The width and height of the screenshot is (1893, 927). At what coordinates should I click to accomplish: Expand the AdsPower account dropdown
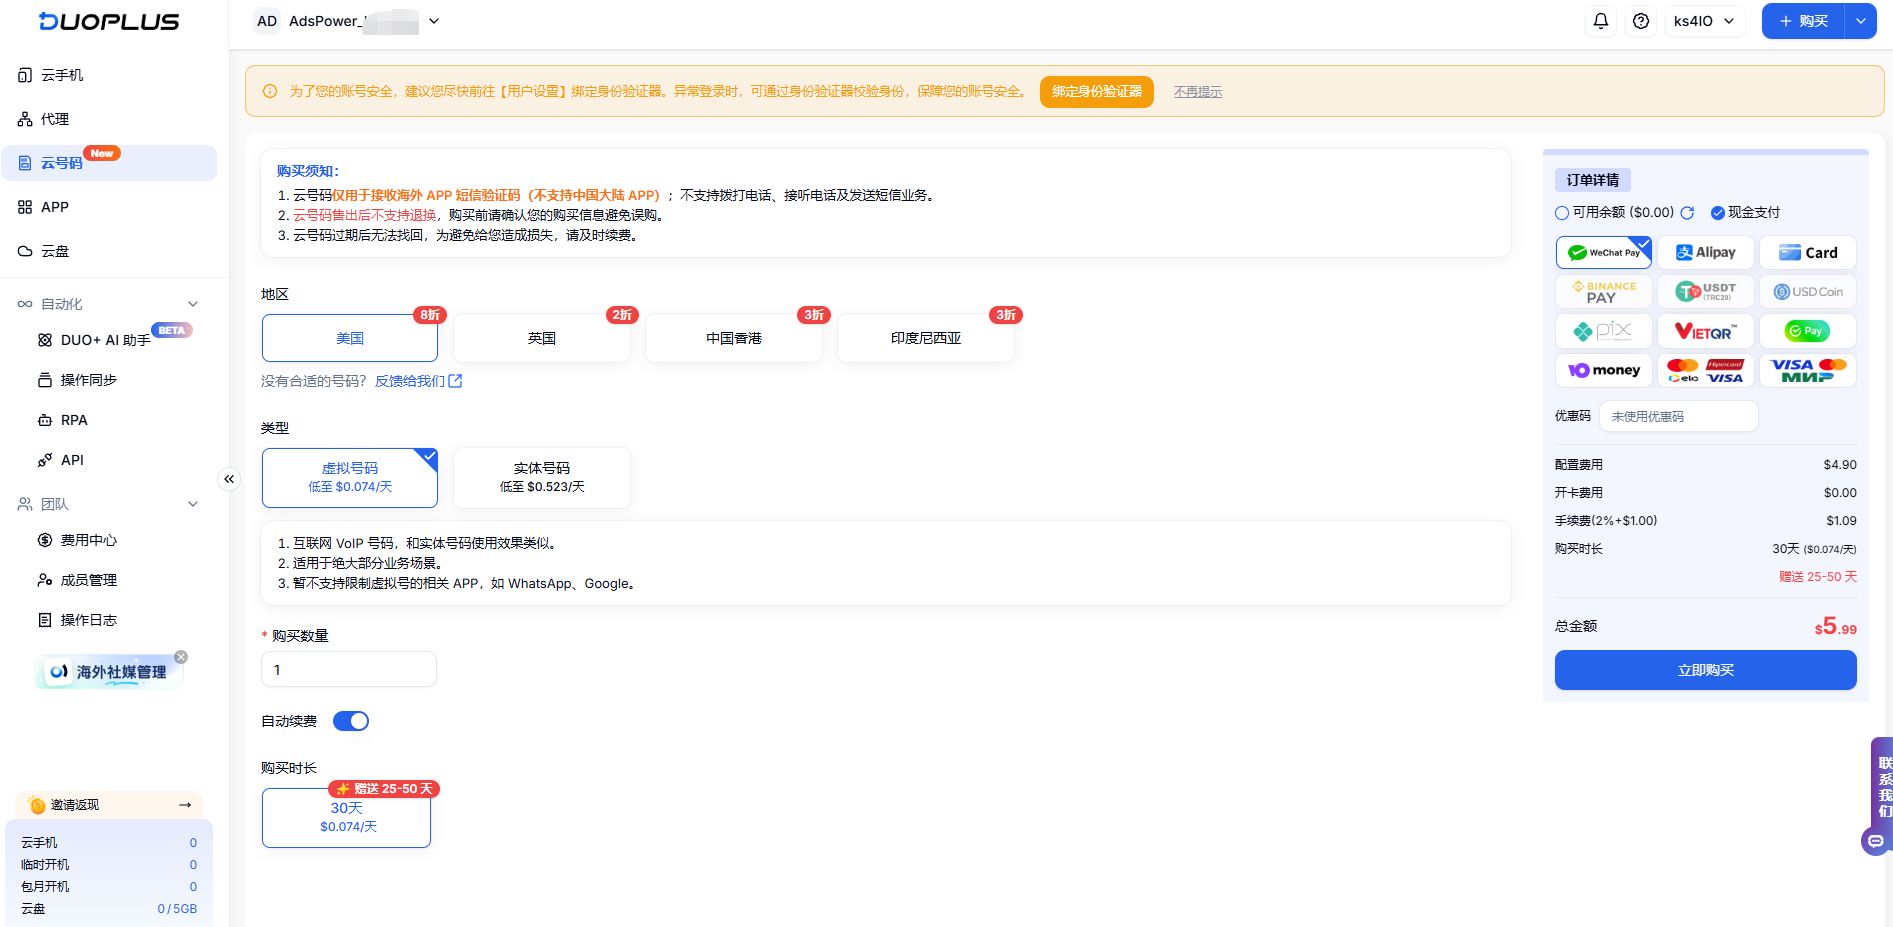(x=433, y=20)
